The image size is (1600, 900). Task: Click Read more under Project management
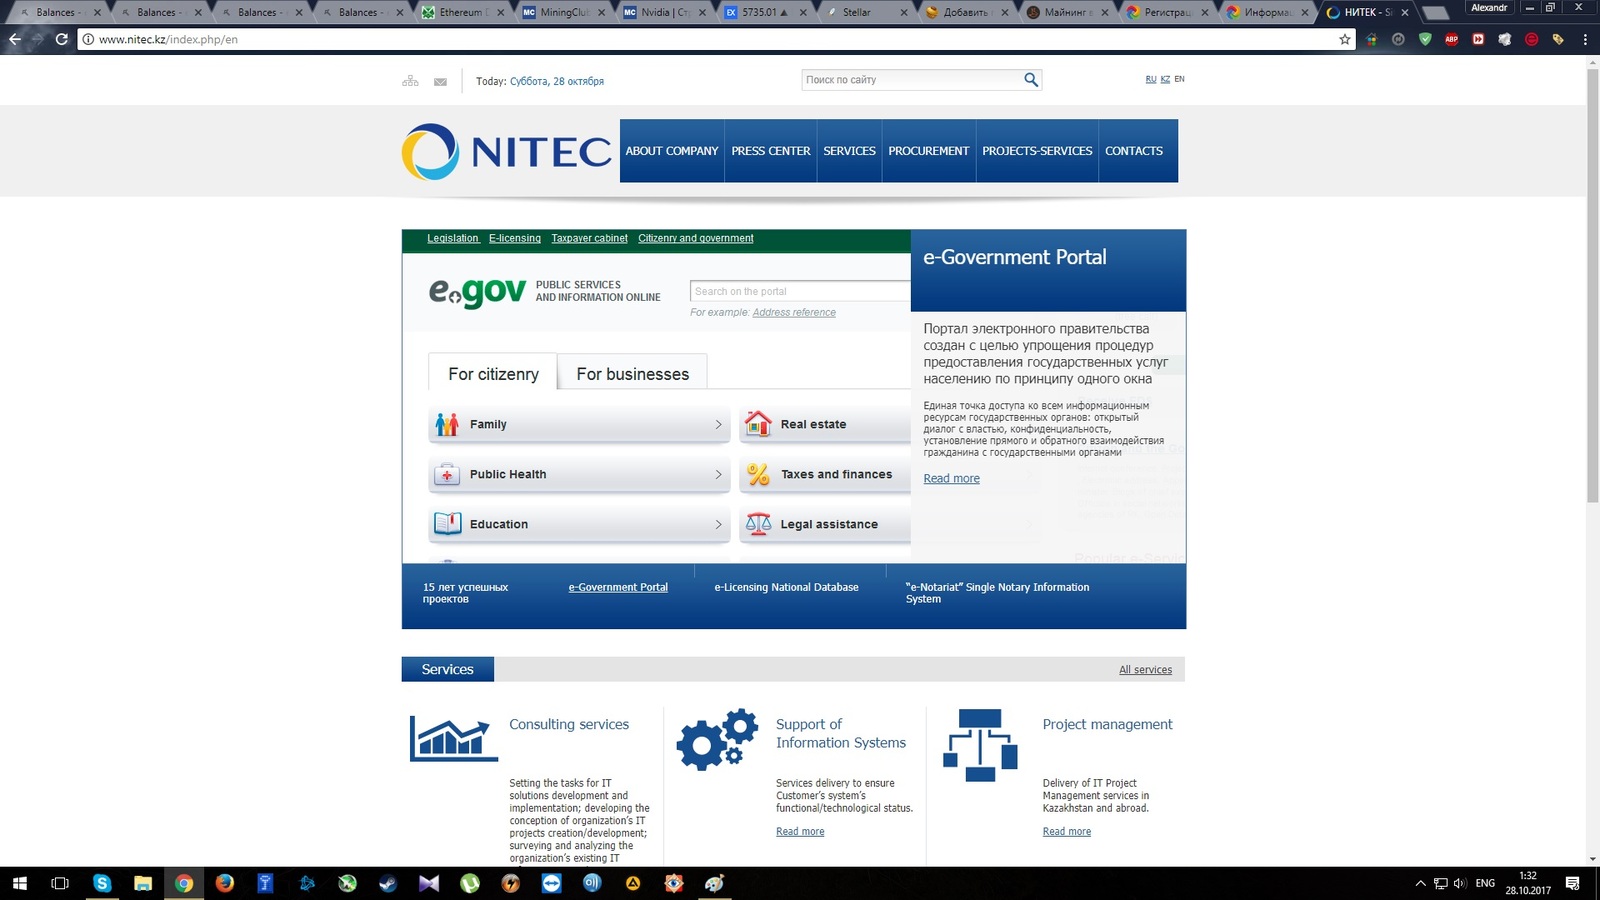1066,832
